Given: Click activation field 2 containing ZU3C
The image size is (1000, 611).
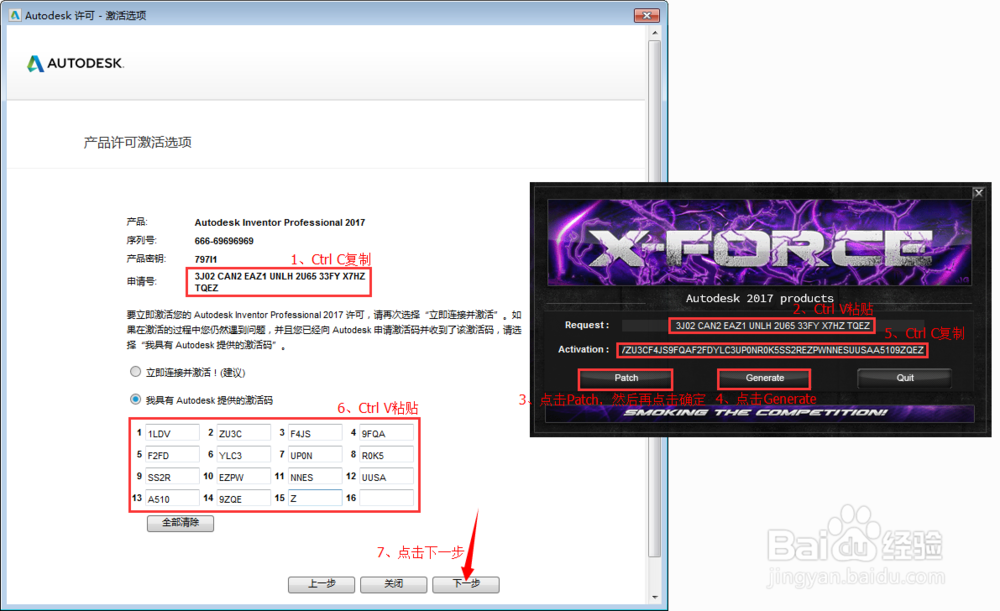Looking at the screenshot, I should [244, 433].
